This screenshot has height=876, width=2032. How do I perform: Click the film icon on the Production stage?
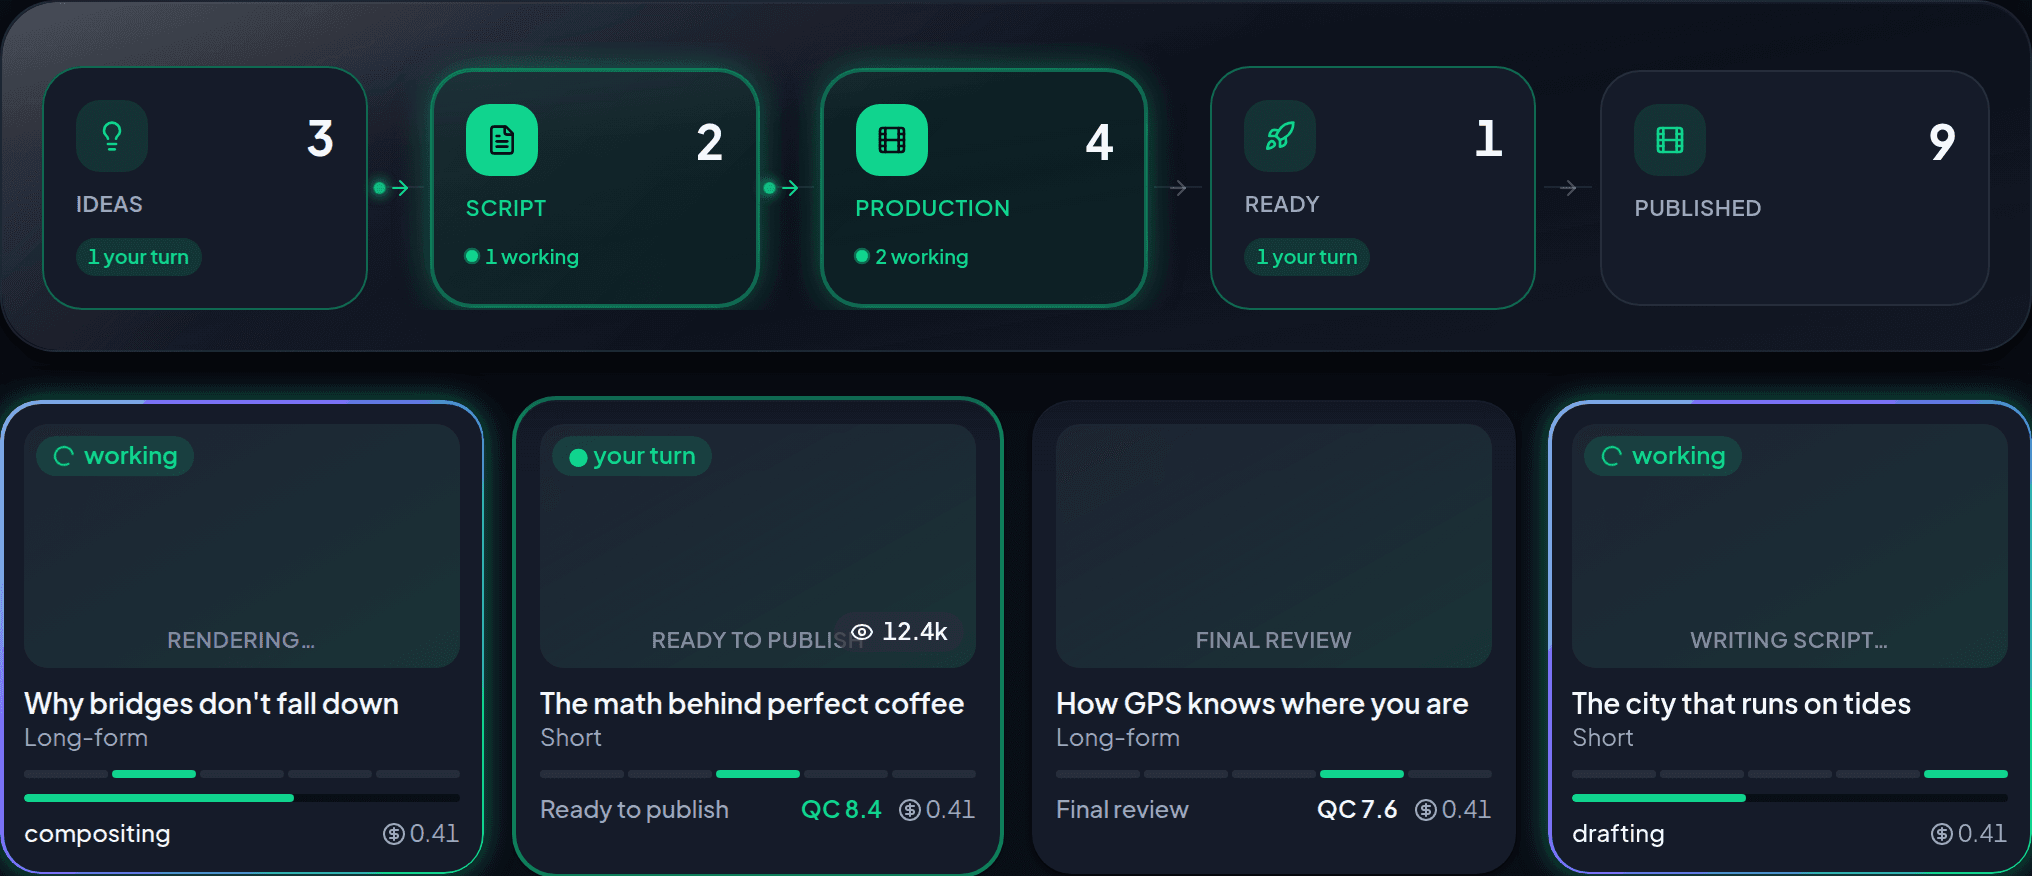pyautogui.click(x=892, y=140)
